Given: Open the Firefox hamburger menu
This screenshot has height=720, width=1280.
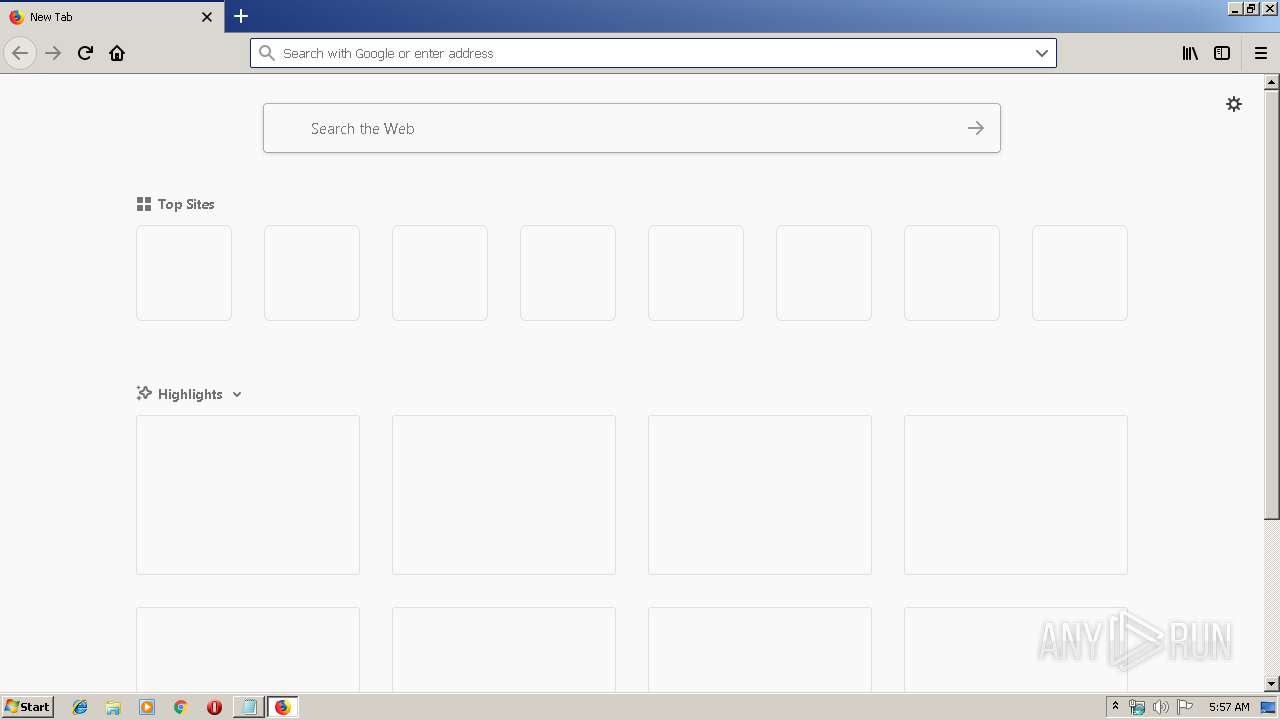Looking at the screenshot, I should [x=1261, y=53].
